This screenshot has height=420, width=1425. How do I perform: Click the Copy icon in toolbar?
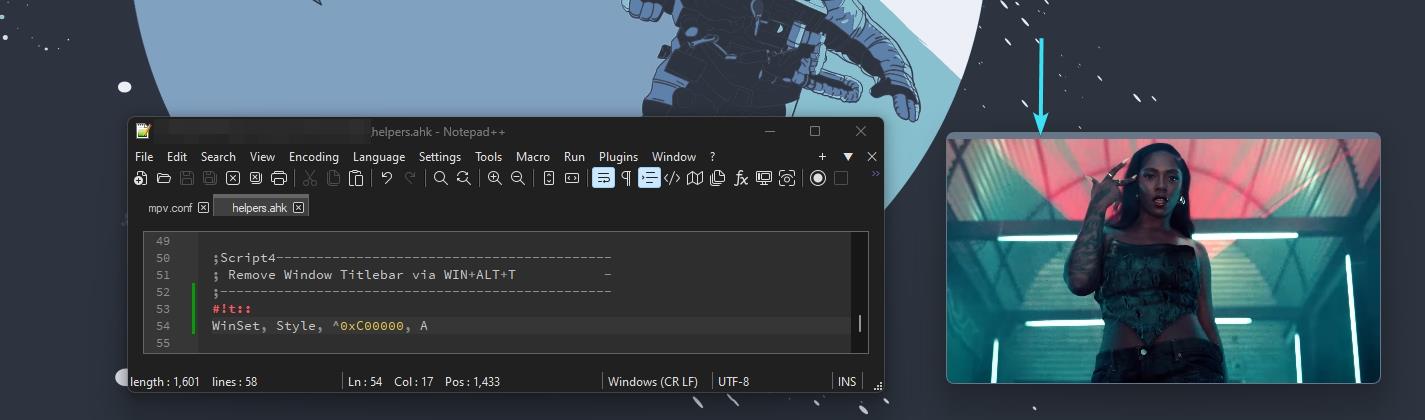[333, 178]
